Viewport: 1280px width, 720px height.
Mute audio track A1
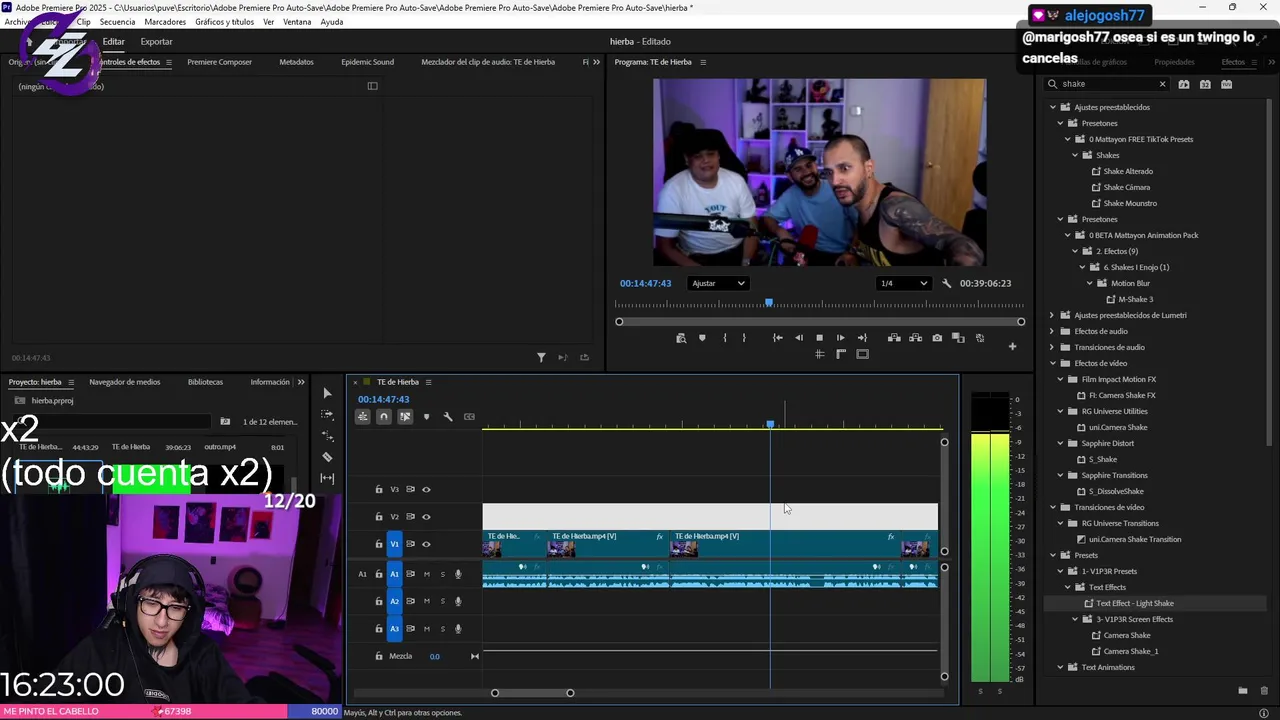coord(427,574)
